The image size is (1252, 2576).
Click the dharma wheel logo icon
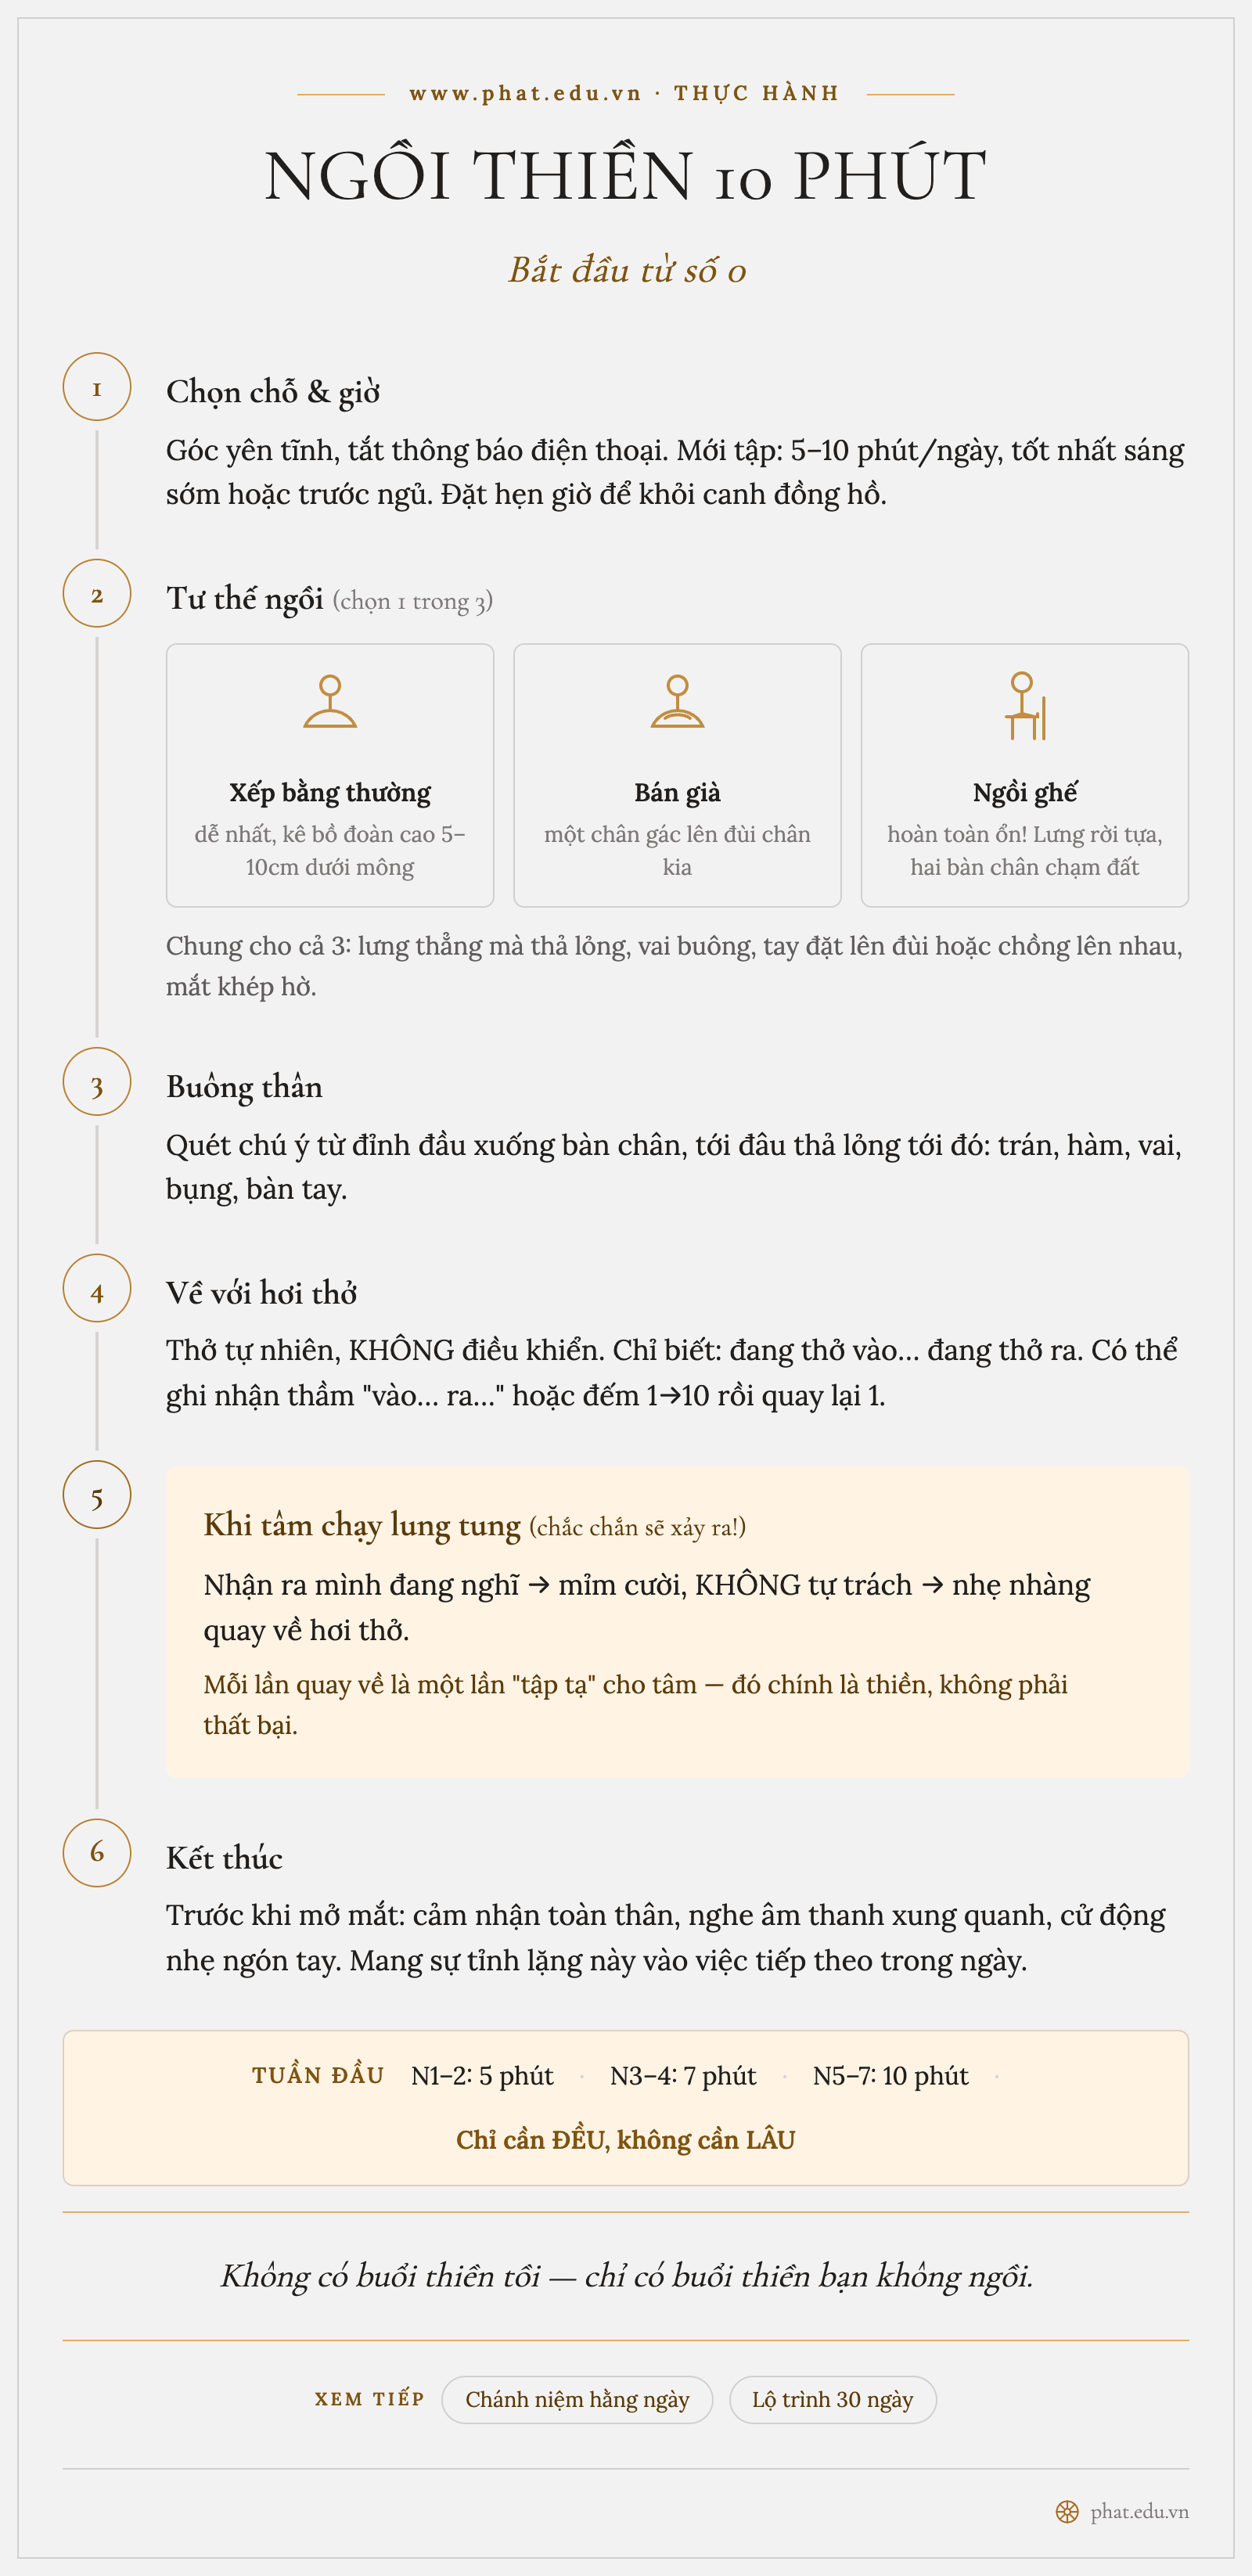[1067, 2511]
